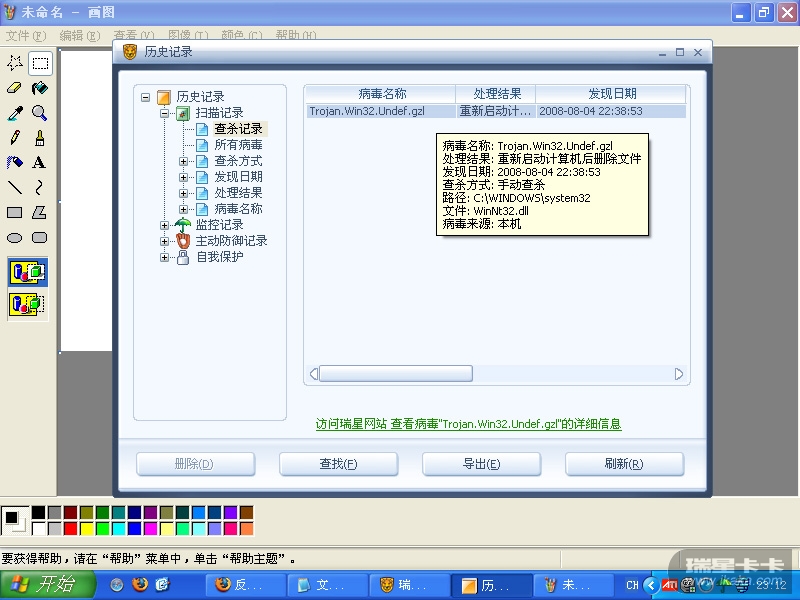Select the Free-Form Select tool in Paint
This screenshot has width=800, height=600.
tap(15, 63)
